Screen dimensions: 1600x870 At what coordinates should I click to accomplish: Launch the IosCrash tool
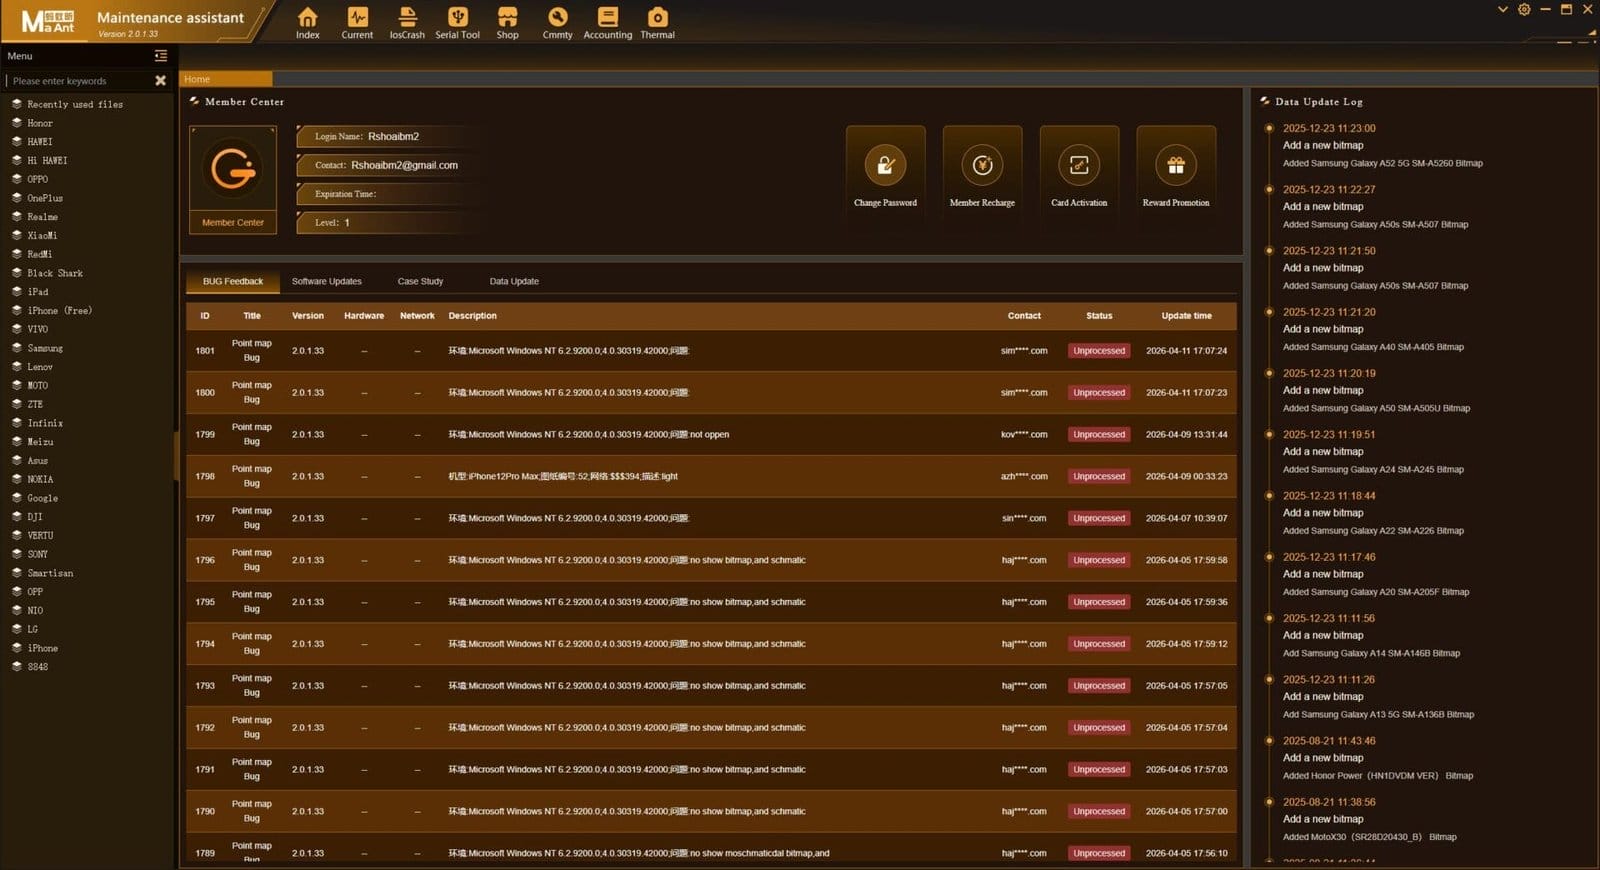pyautogui.click(x=407, y=22)
